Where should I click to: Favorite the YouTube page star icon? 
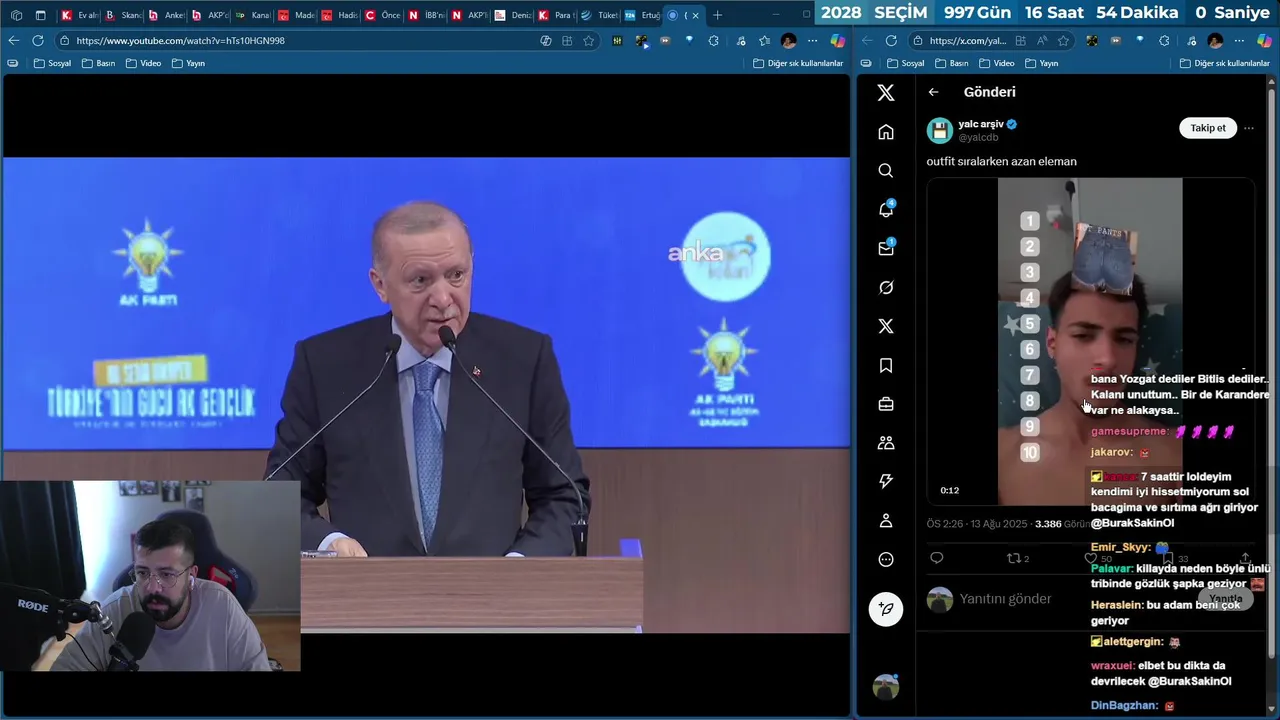(x=589, y=41)
